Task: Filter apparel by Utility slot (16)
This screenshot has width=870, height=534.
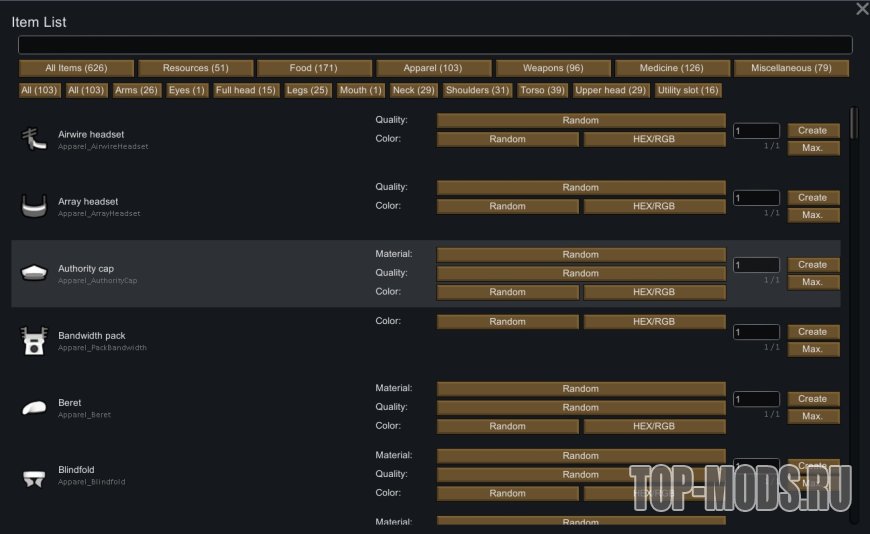Action: pos(688,90)
